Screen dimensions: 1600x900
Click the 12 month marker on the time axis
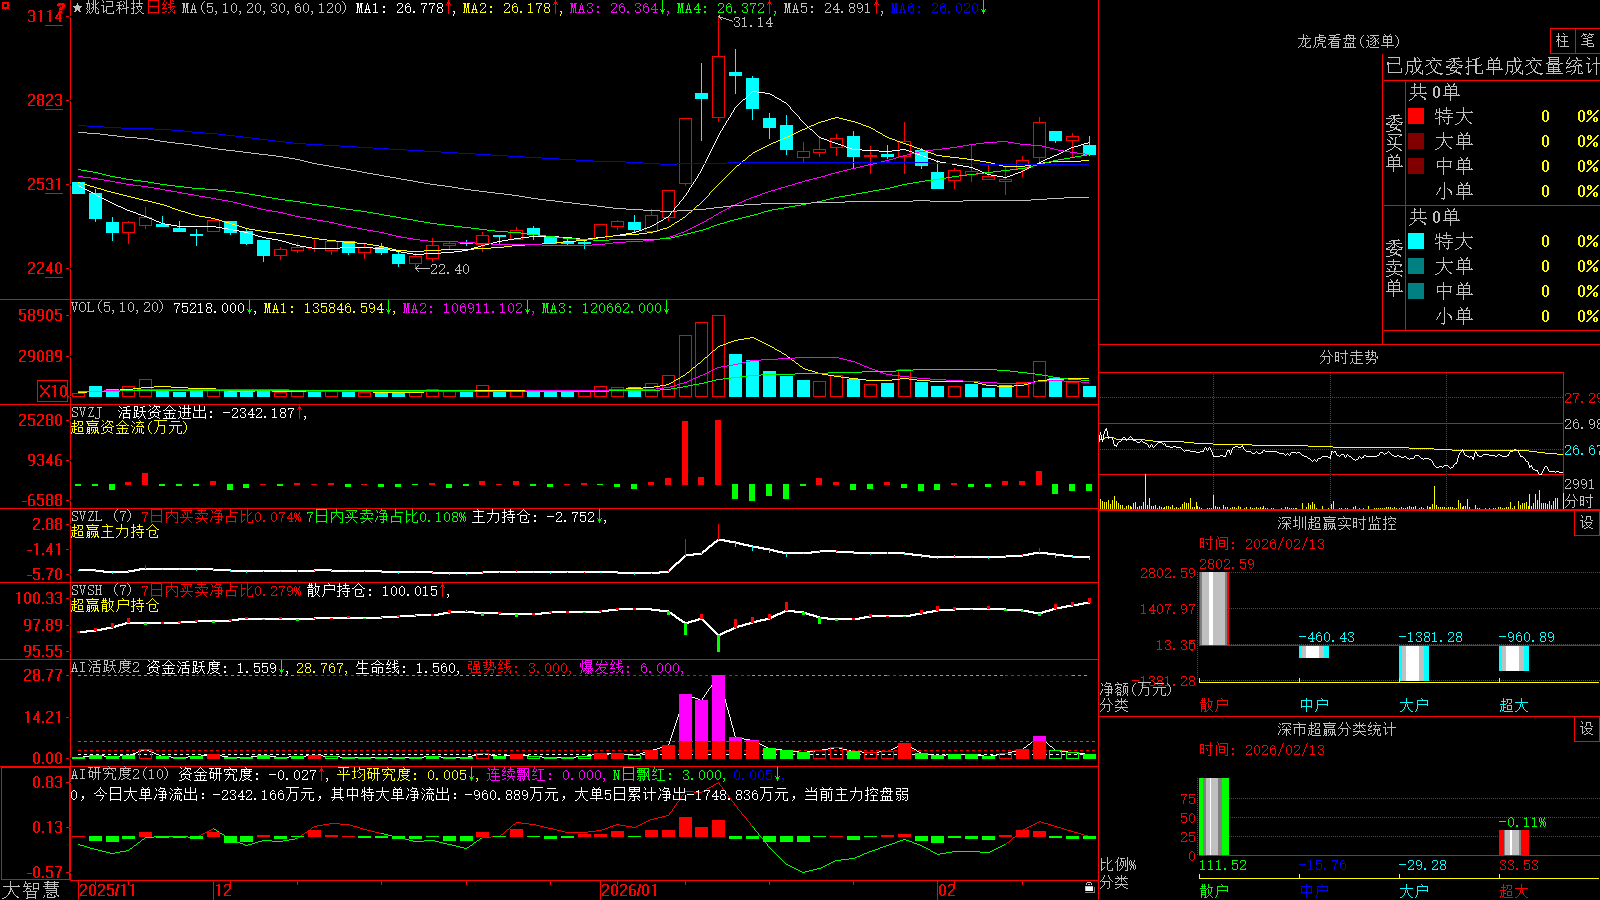[224, 889]
